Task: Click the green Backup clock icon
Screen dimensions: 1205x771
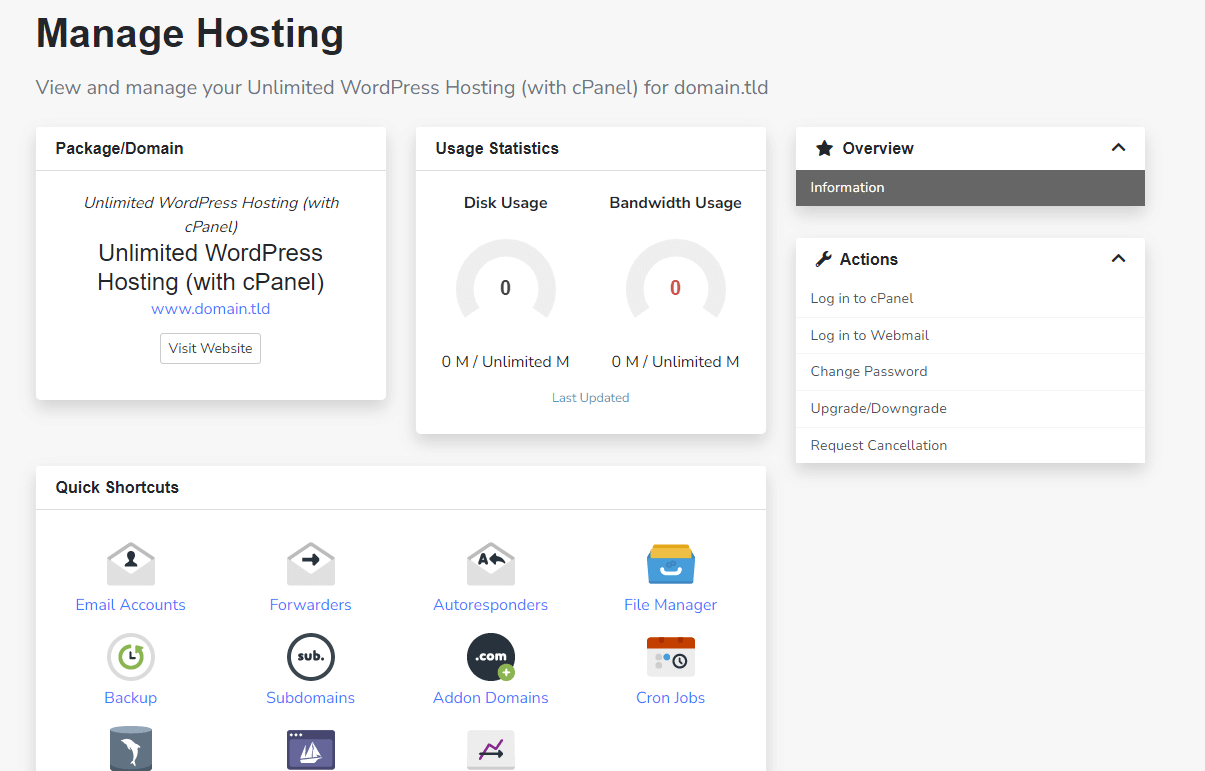Action: 131,657
